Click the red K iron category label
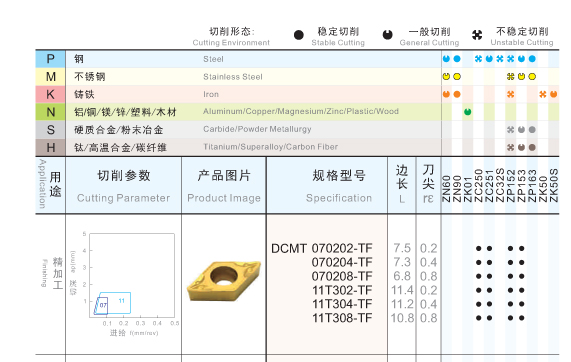The width and height of the screenshot is (571, 362). point(51,94)
